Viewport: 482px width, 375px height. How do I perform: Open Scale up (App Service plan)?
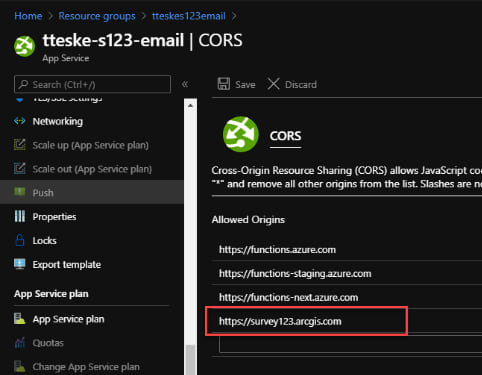point(91,145)
